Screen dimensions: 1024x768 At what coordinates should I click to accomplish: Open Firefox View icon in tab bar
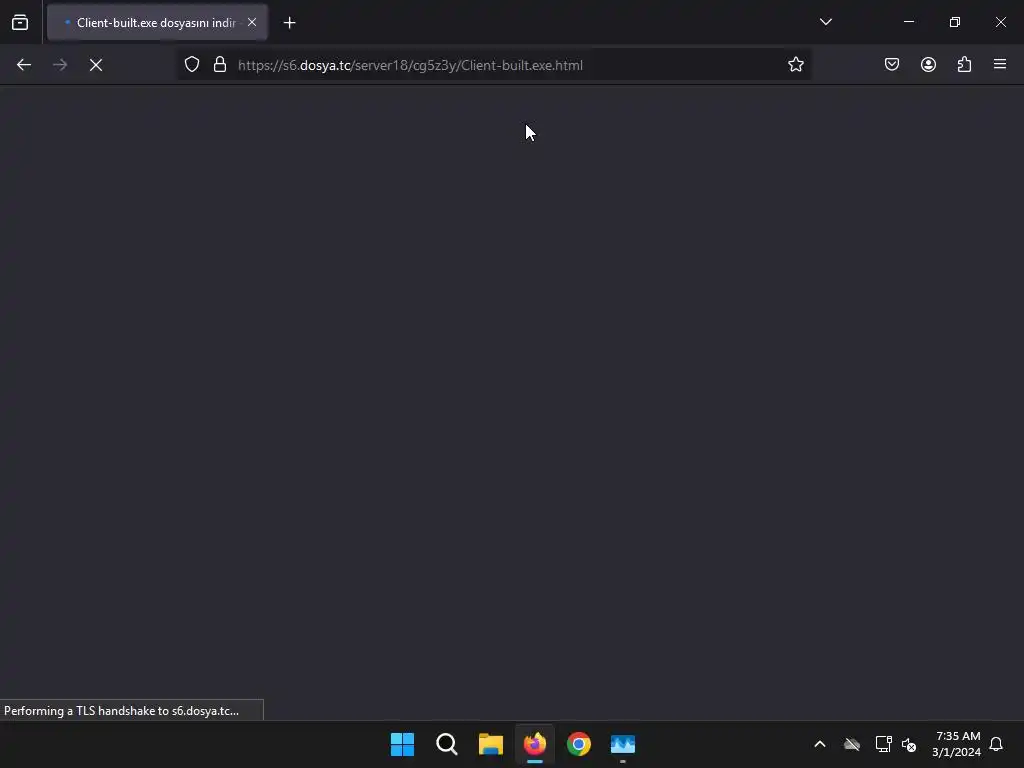click(20, 22)
